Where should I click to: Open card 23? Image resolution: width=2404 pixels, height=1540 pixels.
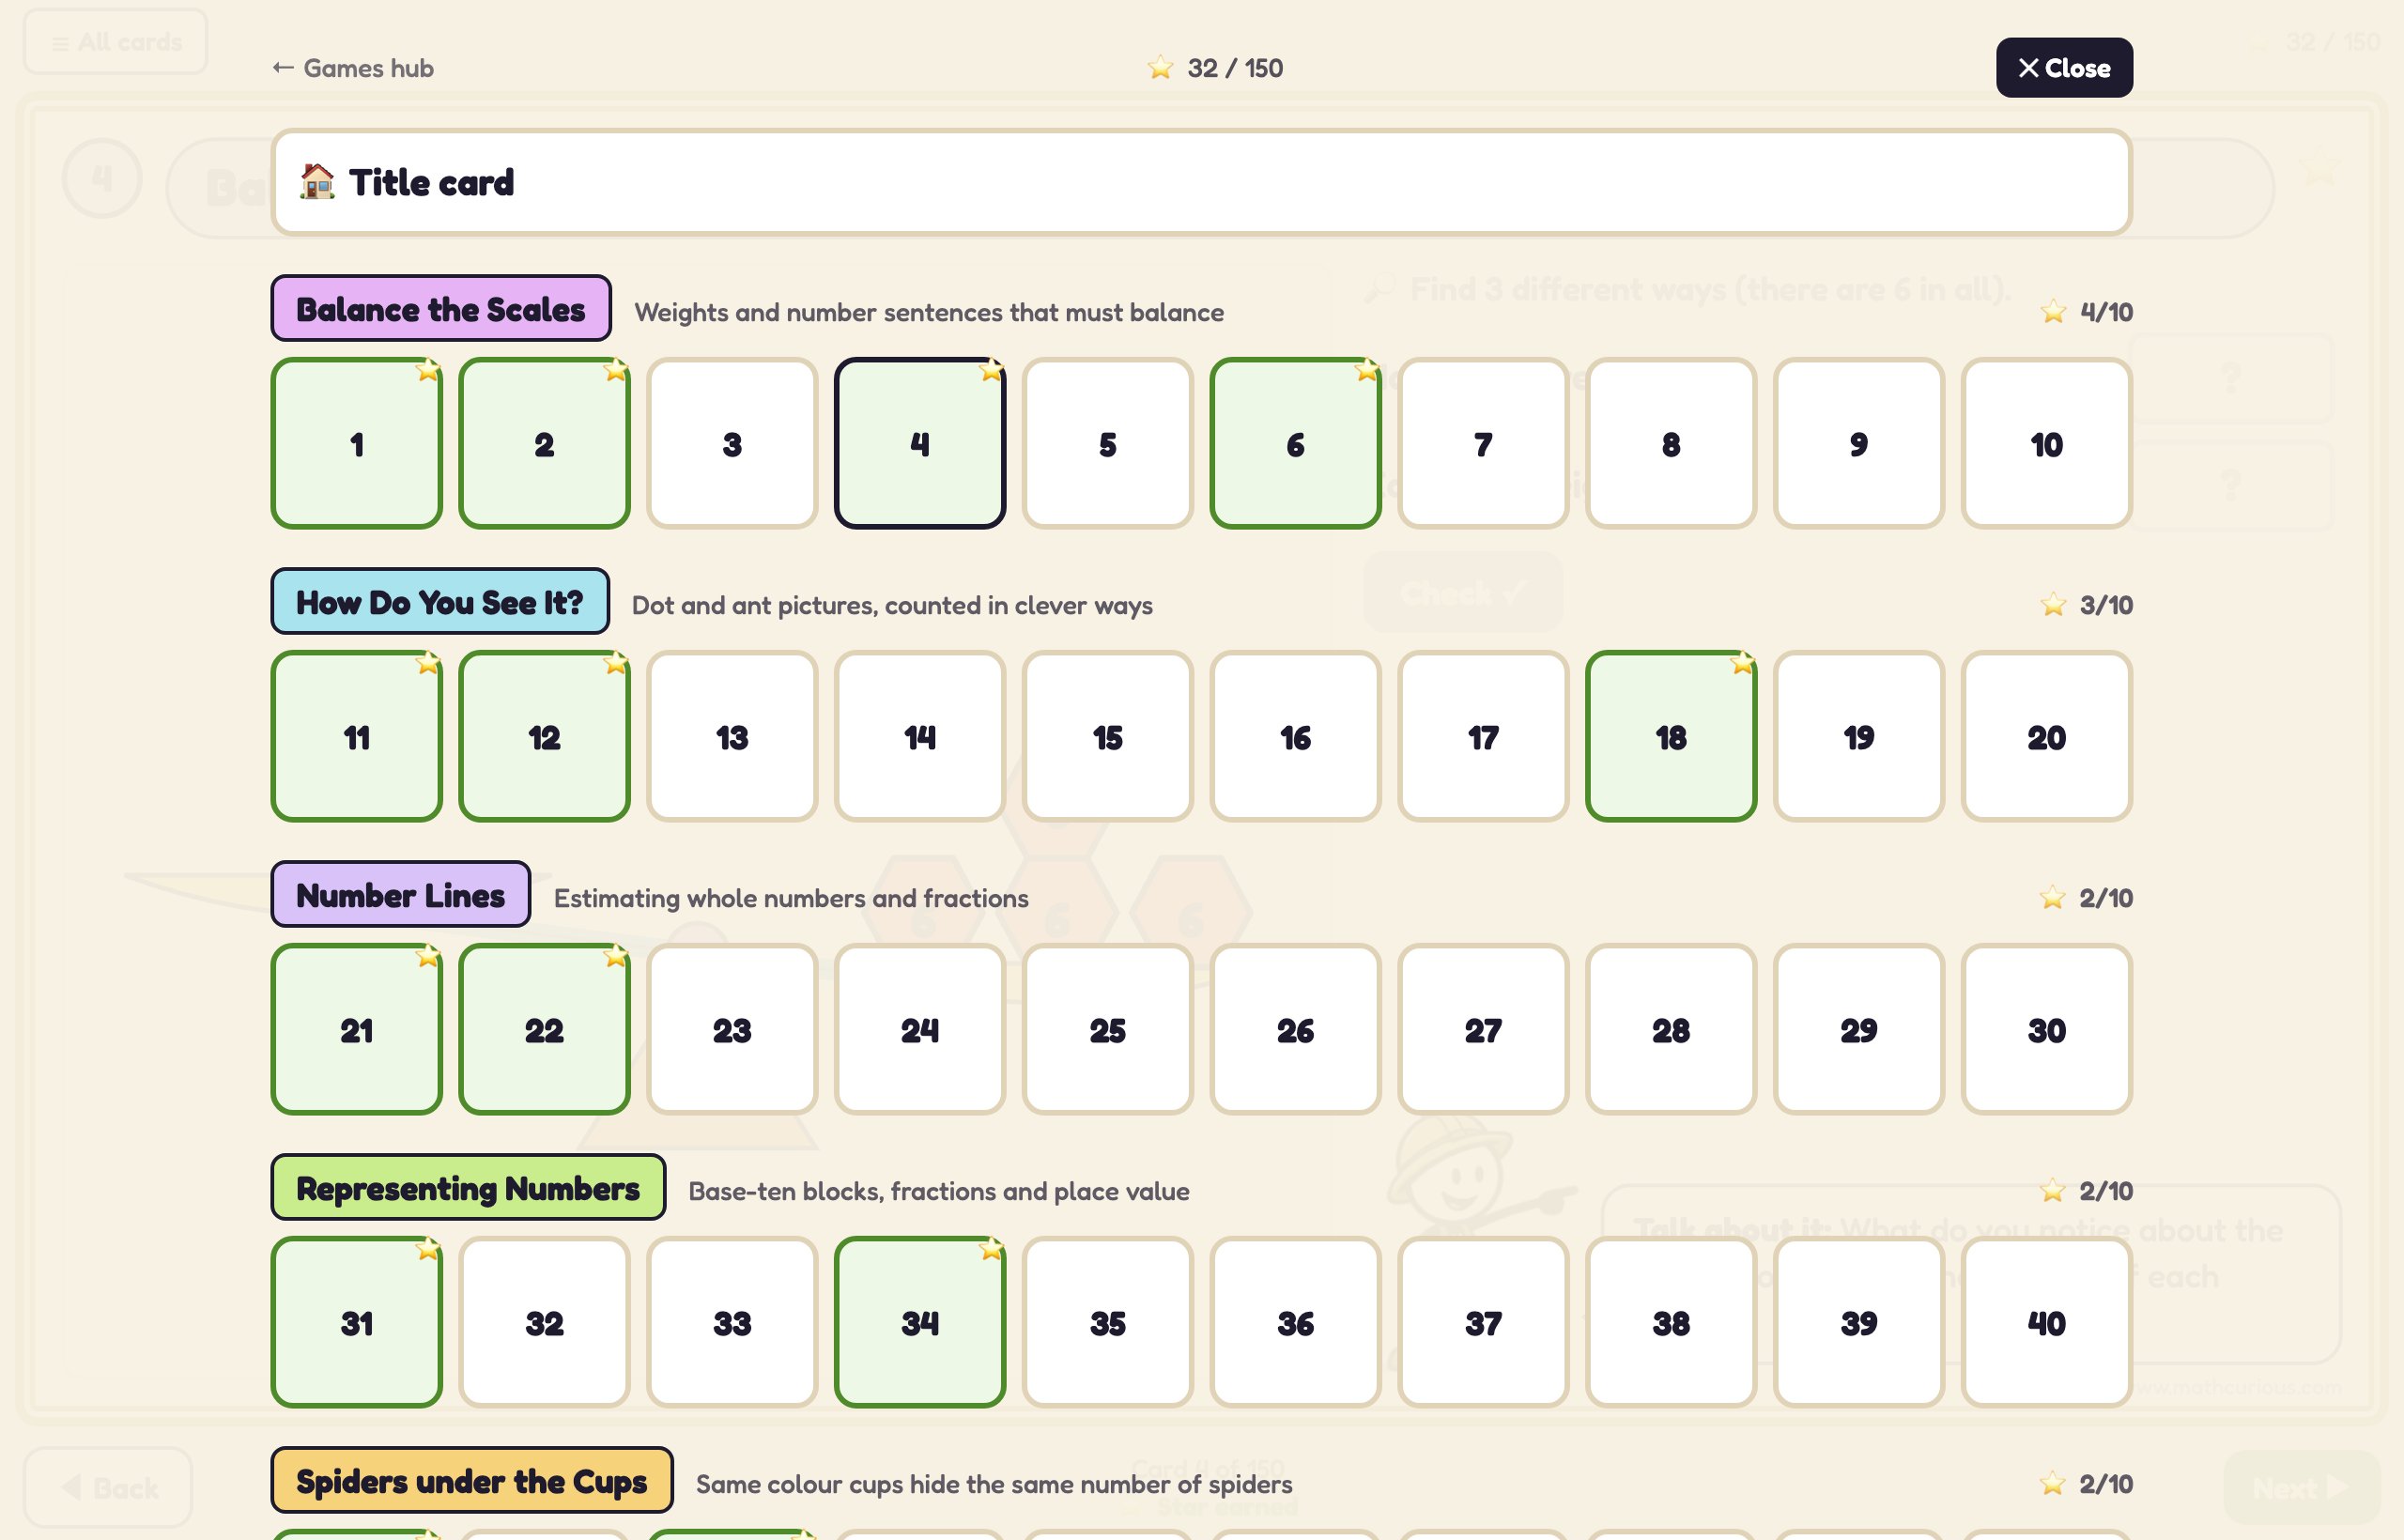(732, 1029)
